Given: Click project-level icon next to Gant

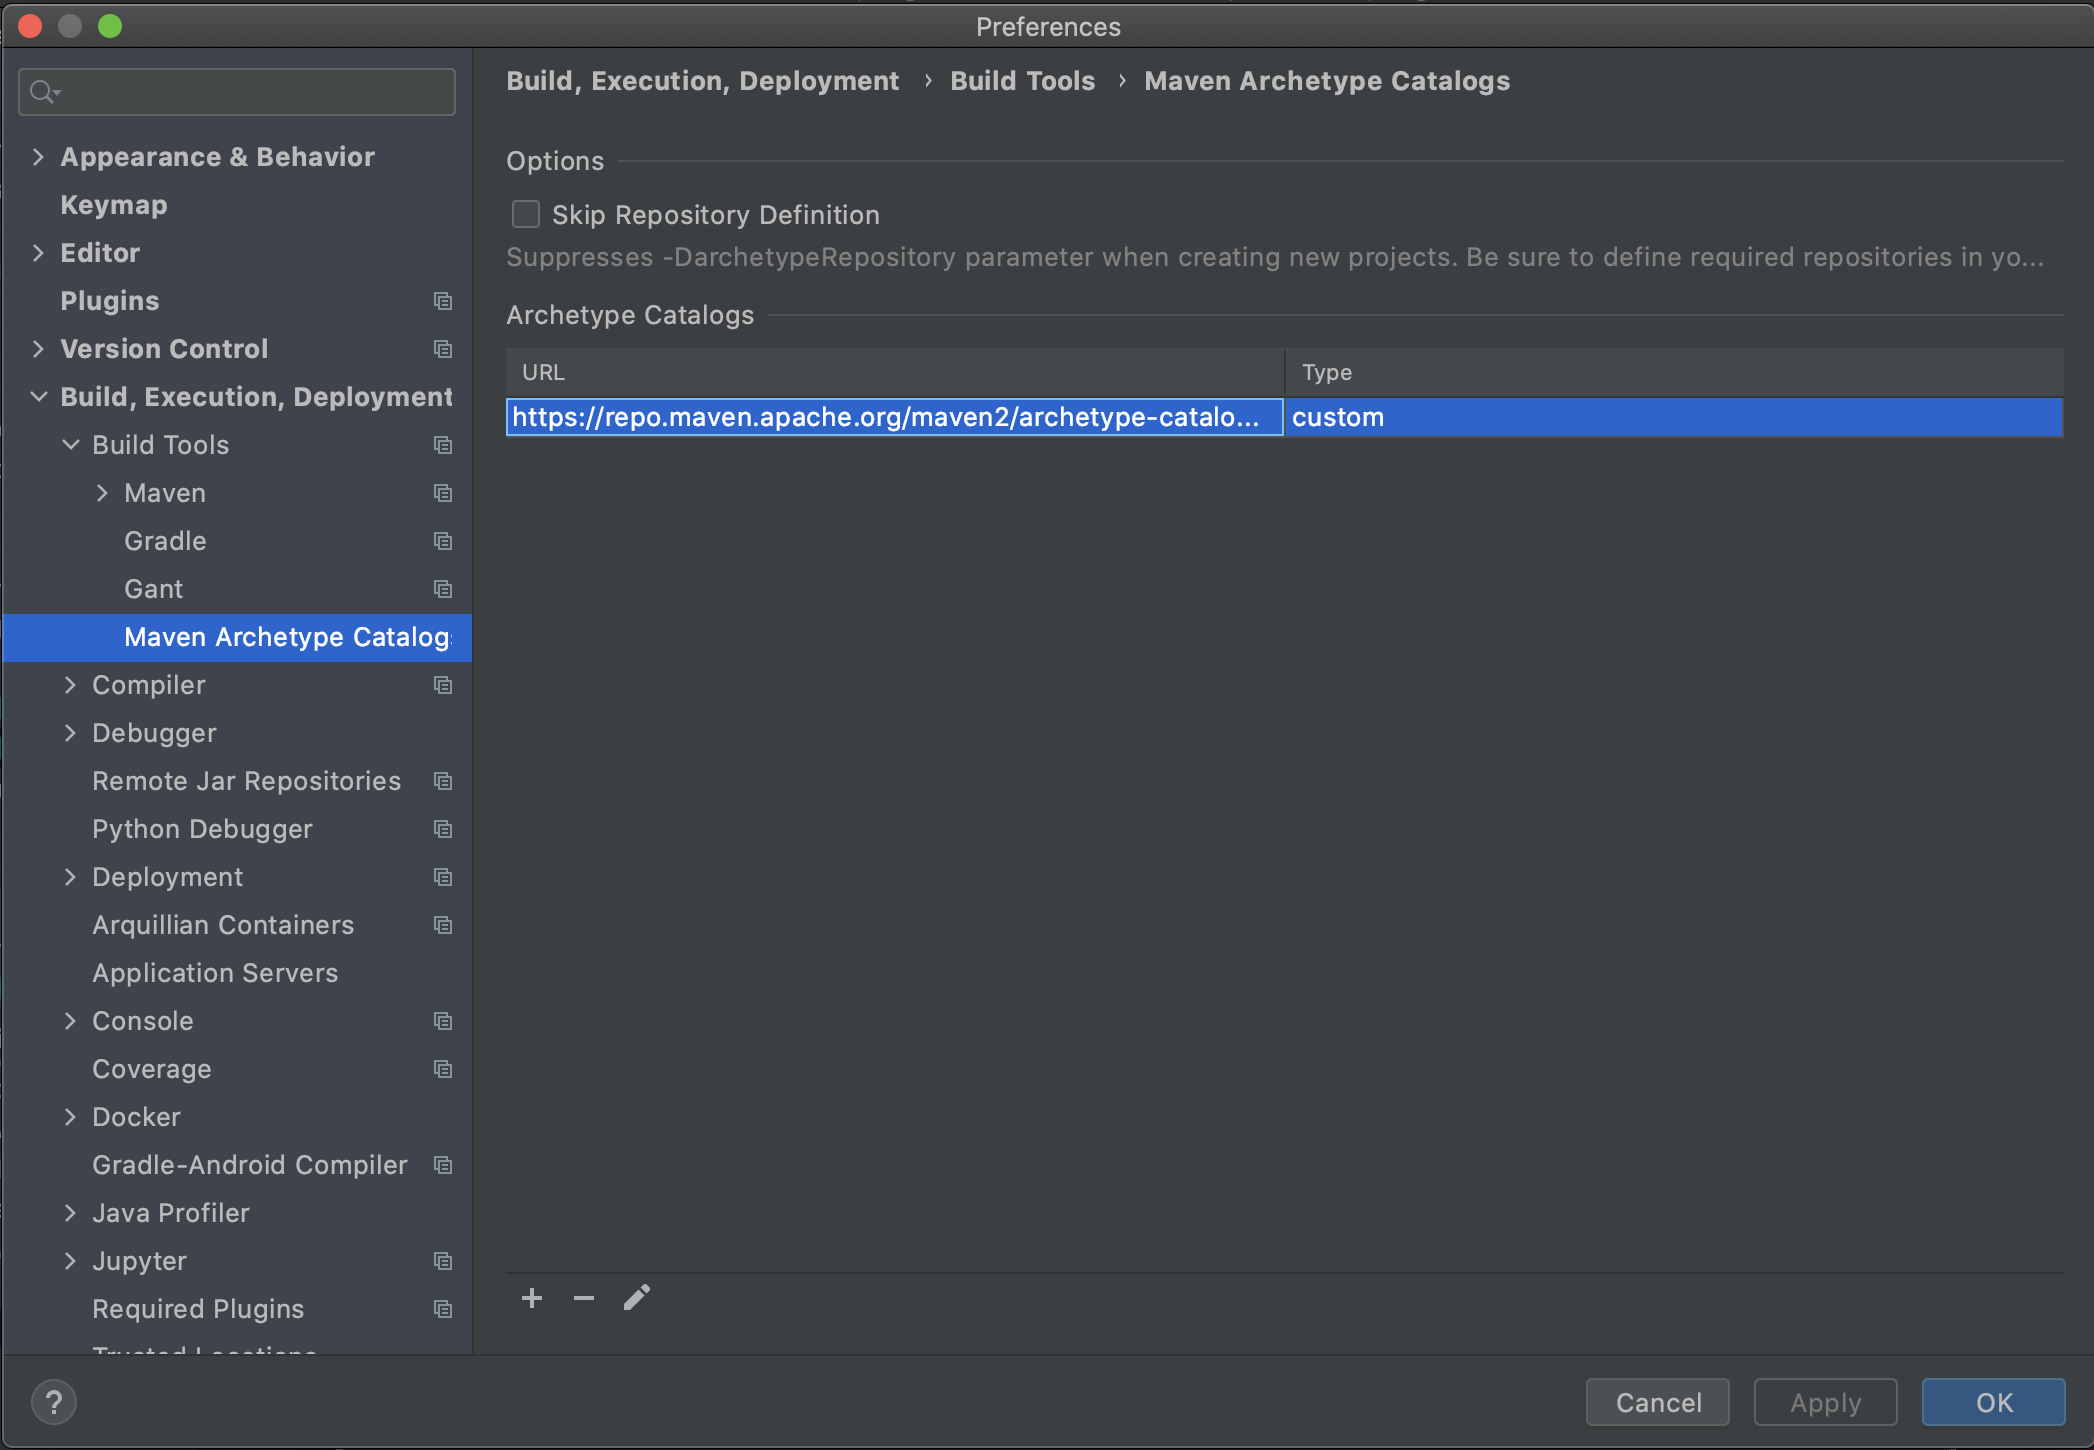Looking at the screenshot, I should click(x=443, y=589).
